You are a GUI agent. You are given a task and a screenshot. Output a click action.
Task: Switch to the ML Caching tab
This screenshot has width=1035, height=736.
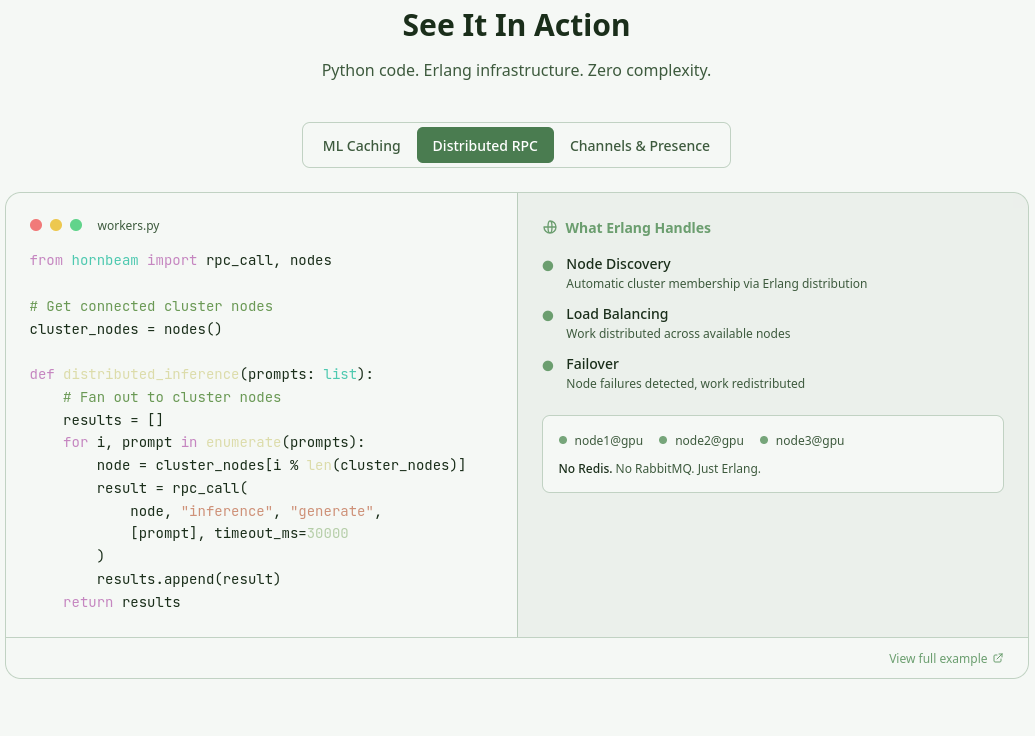click(x=361, y=146)
